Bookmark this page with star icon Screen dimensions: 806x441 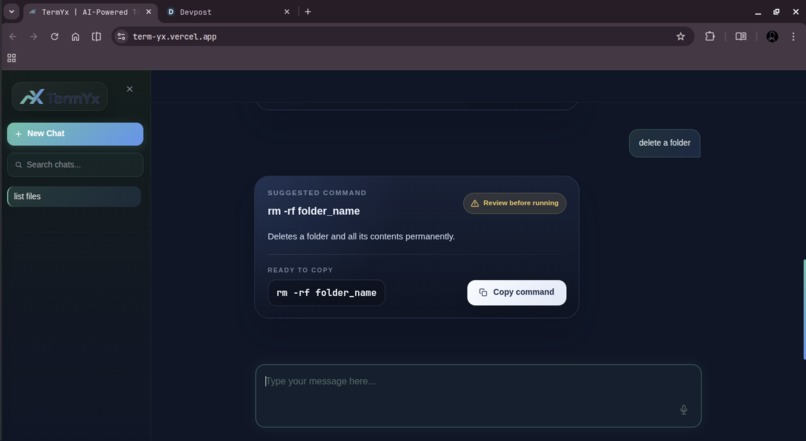pos(681,36)
